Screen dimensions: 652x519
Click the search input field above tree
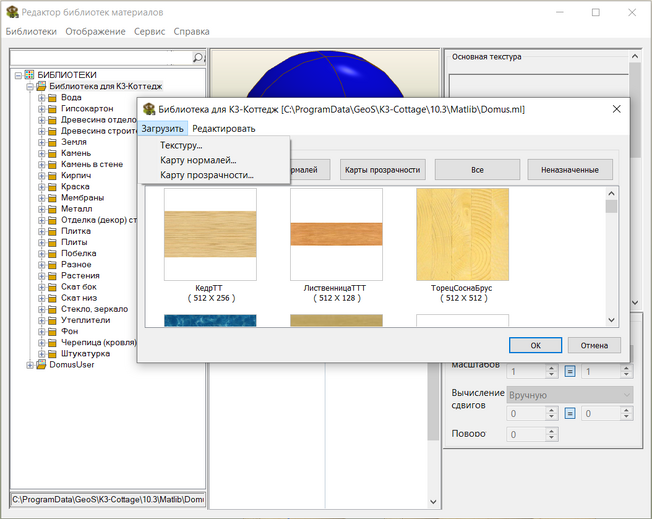pos(101,57)
